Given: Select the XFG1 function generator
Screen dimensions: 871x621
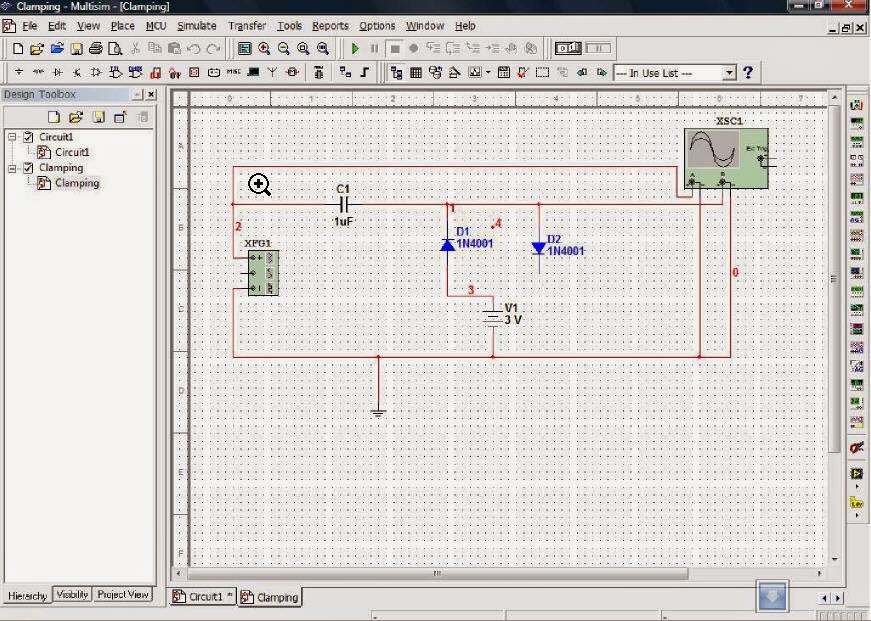Looking at the screenshot, I should [263, 273].
